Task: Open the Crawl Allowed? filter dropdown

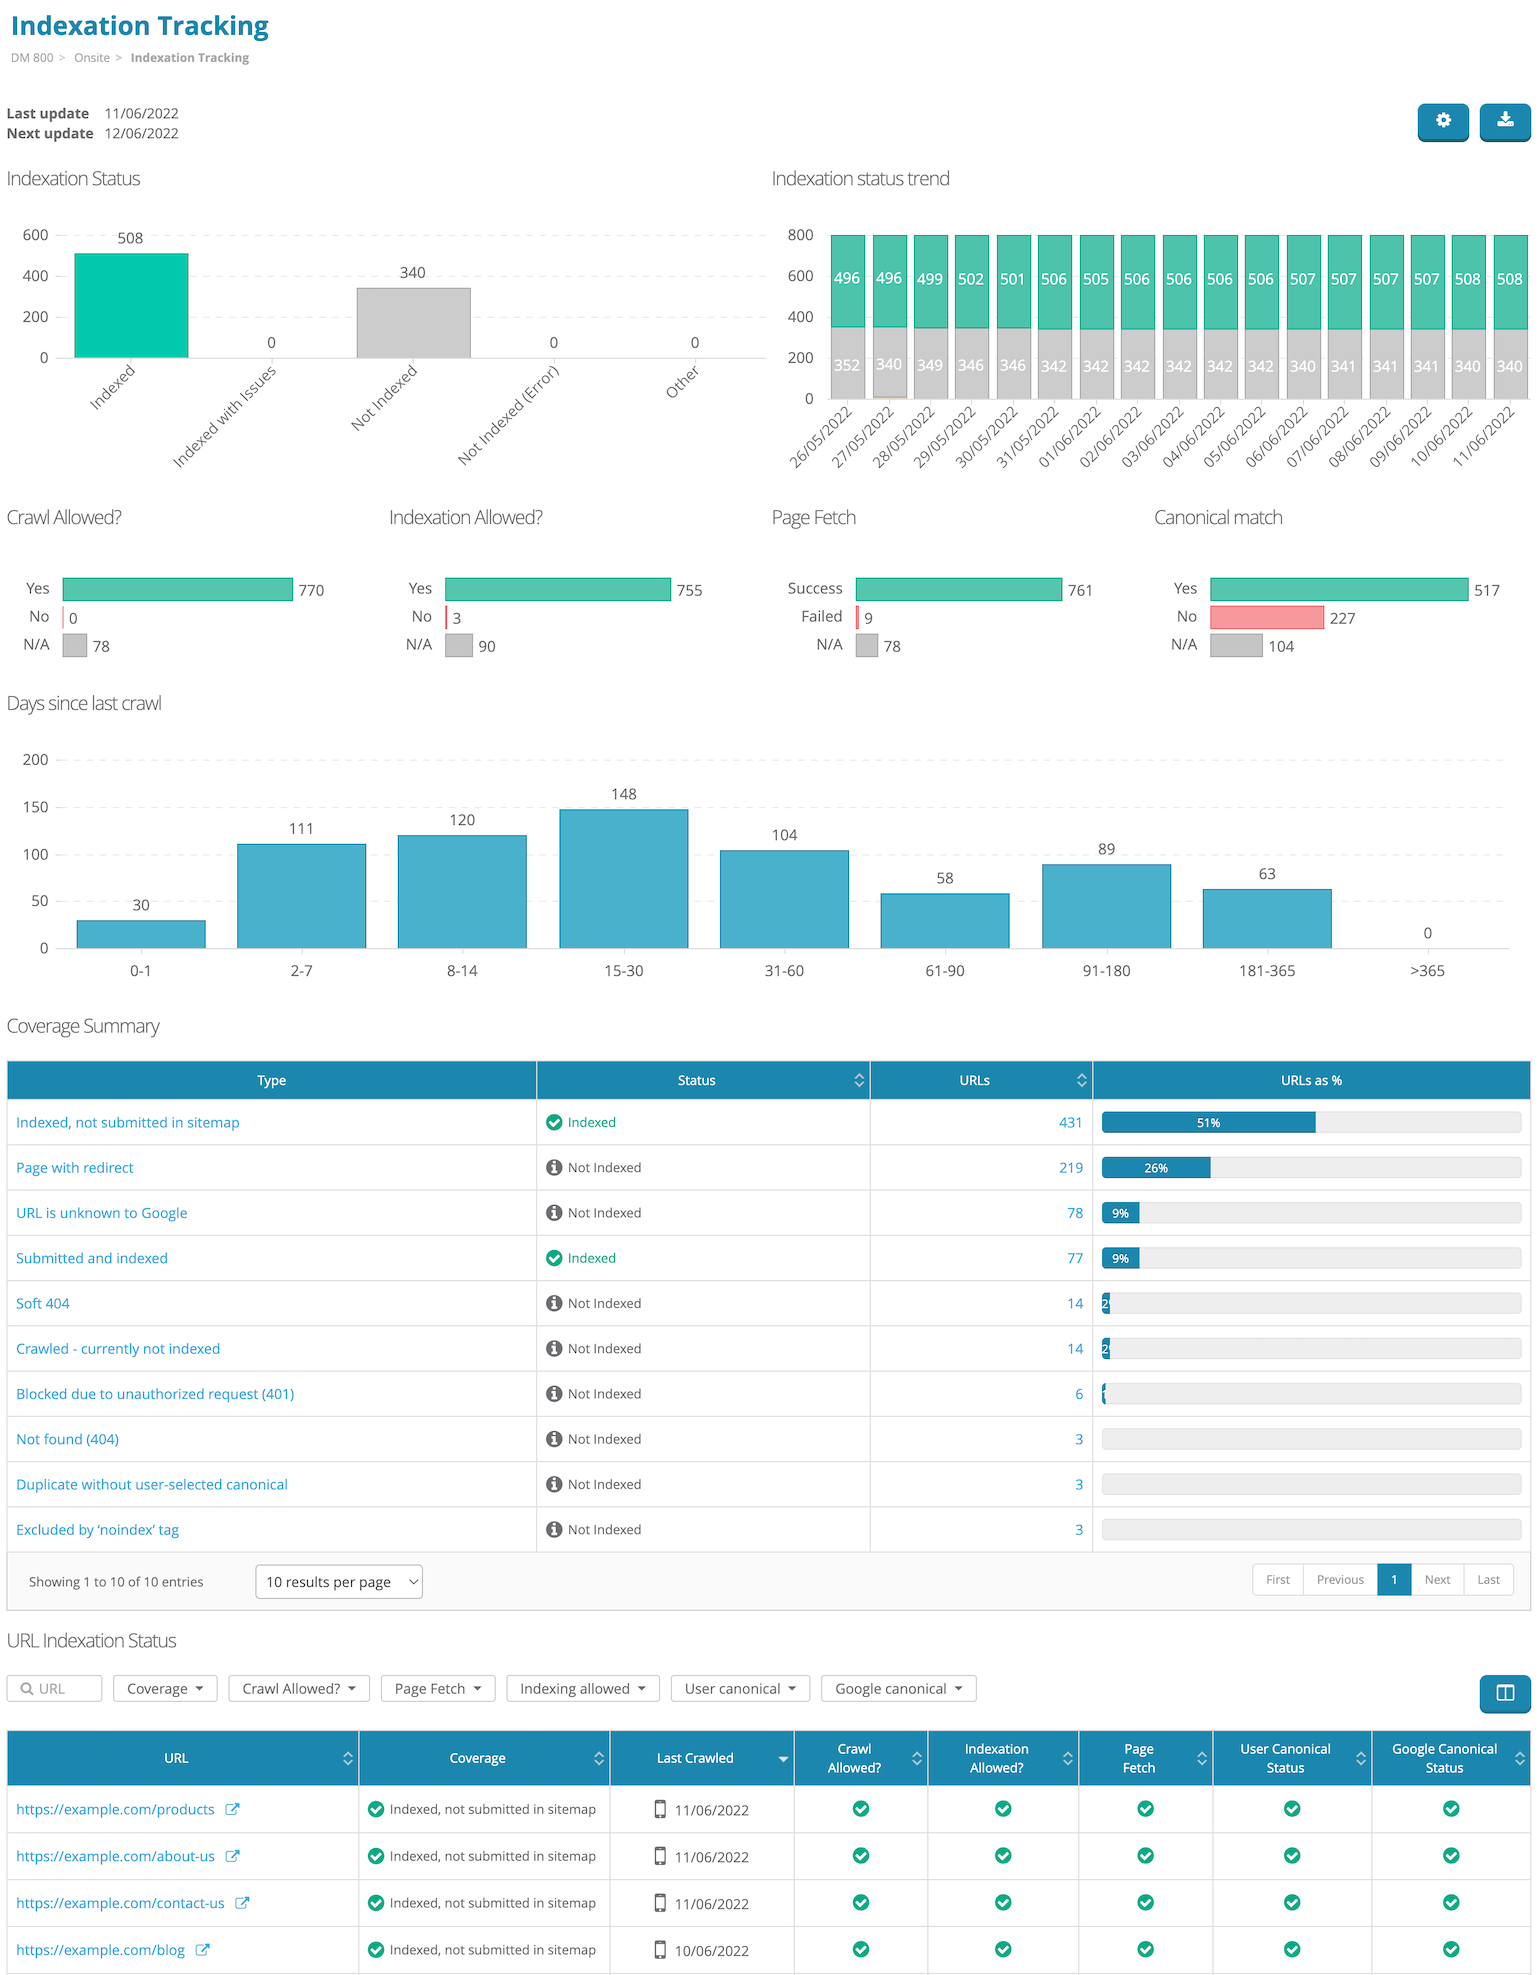Action: pos(299,1689)
